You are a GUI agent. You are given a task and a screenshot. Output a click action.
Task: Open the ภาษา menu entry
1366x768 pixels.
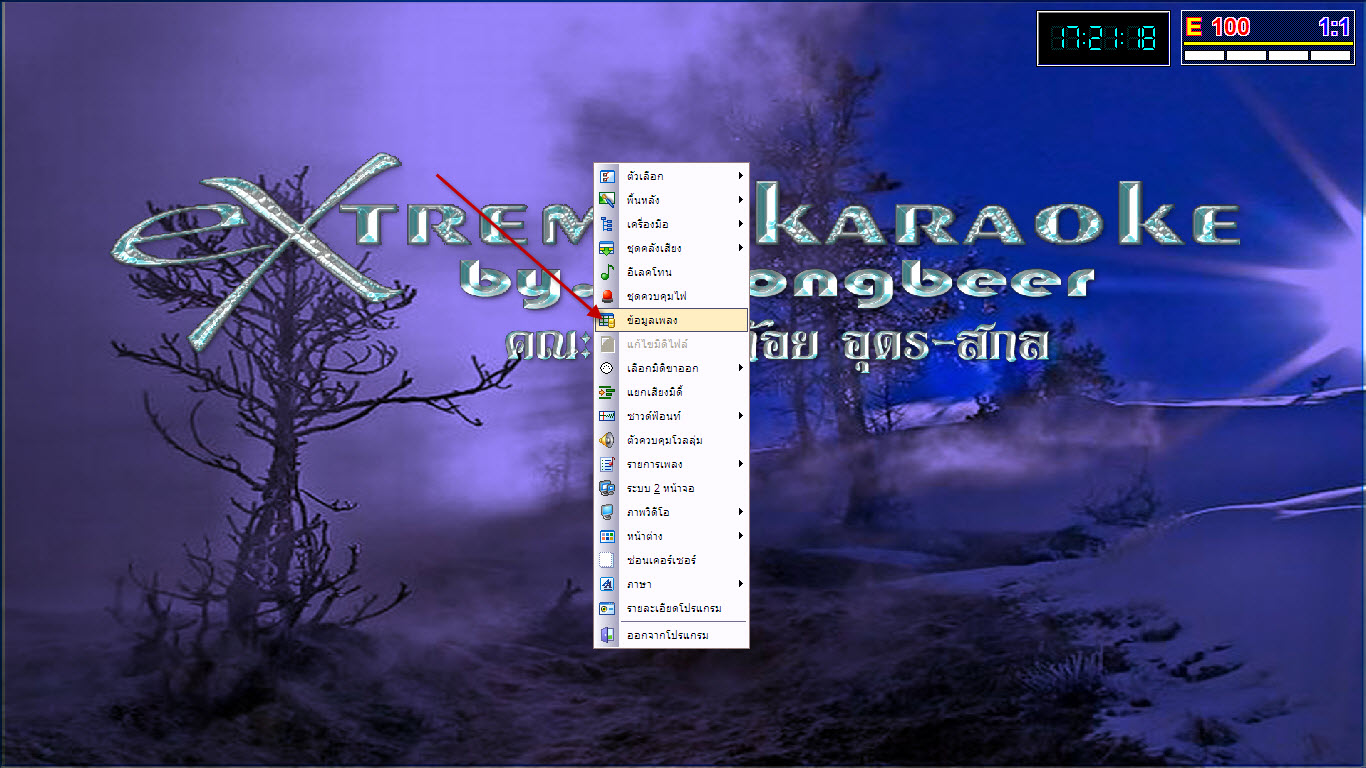[671, 584]
